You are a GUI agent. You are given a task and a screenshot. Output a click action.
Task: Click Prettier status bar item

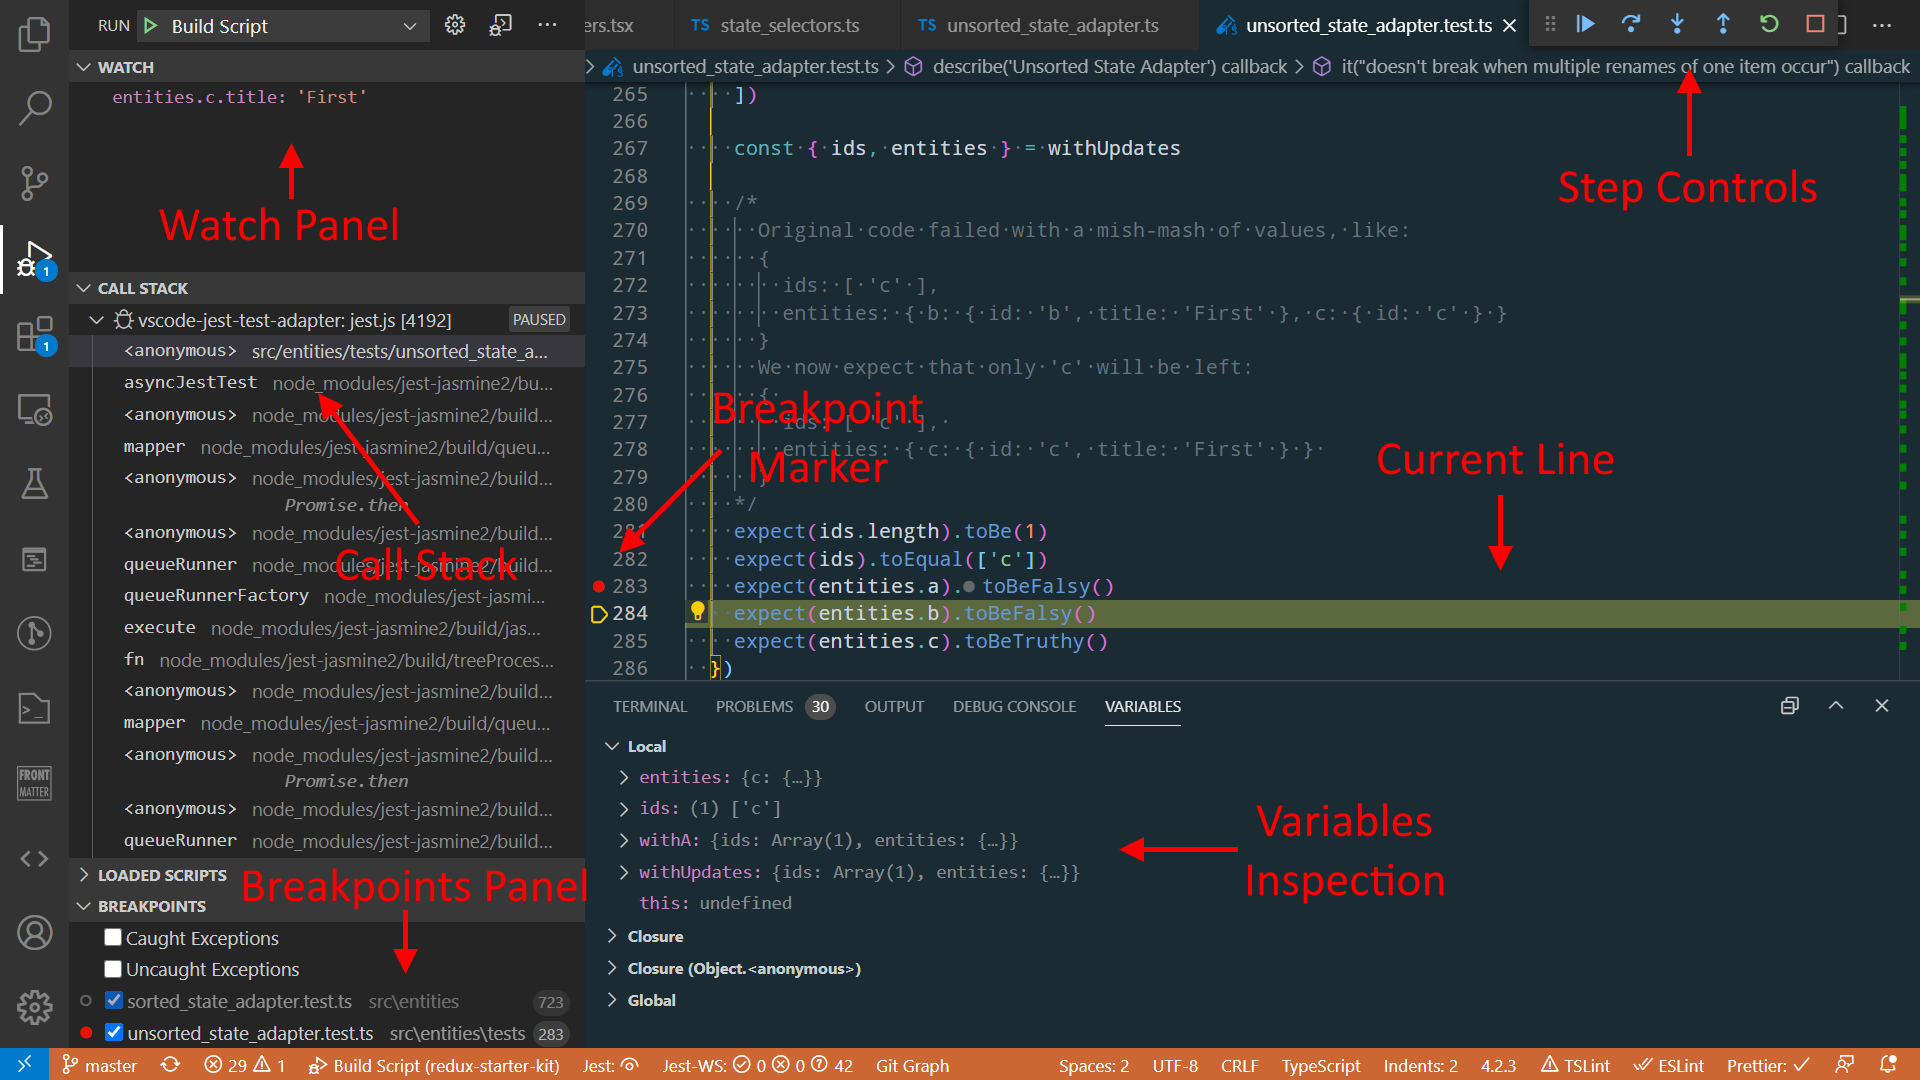point(1768,1065)
